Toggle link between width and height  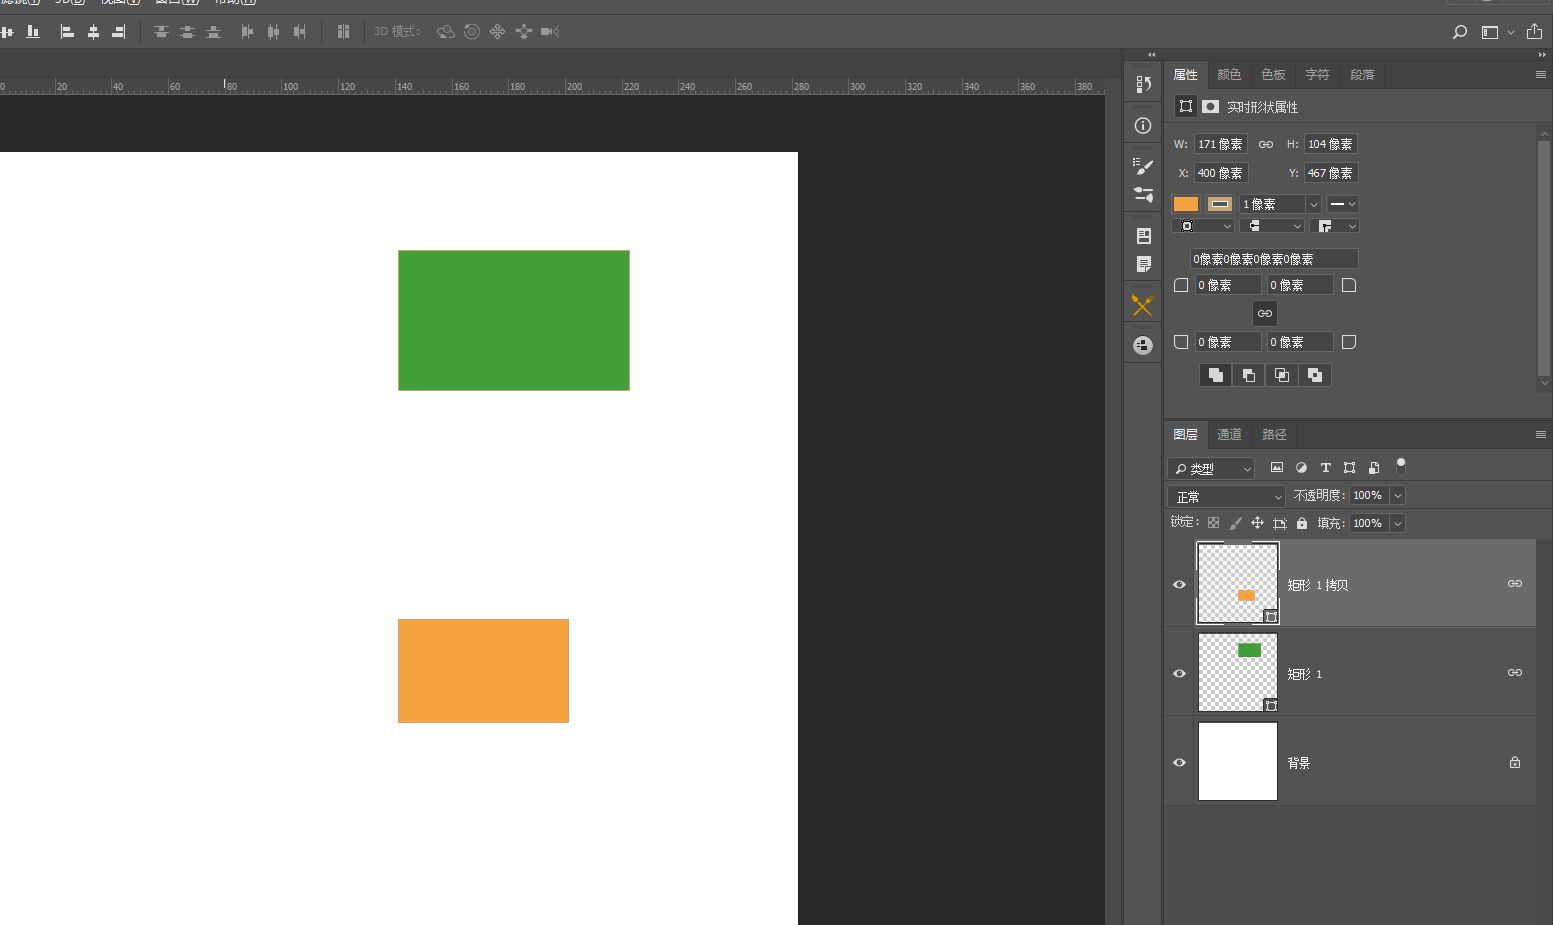tap(1266, 144)
